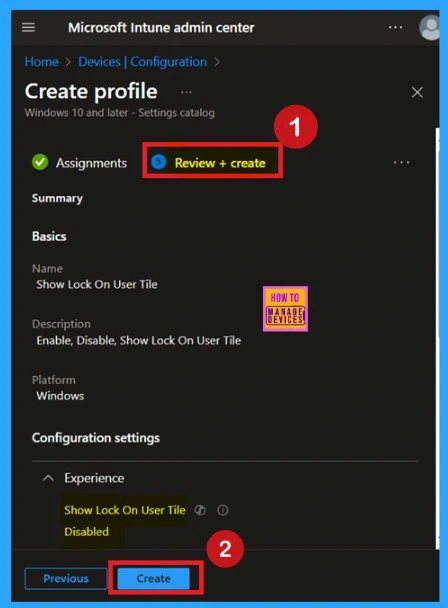Go to Home breadcrumb
448x608 pixels.
tap(42, 62)
